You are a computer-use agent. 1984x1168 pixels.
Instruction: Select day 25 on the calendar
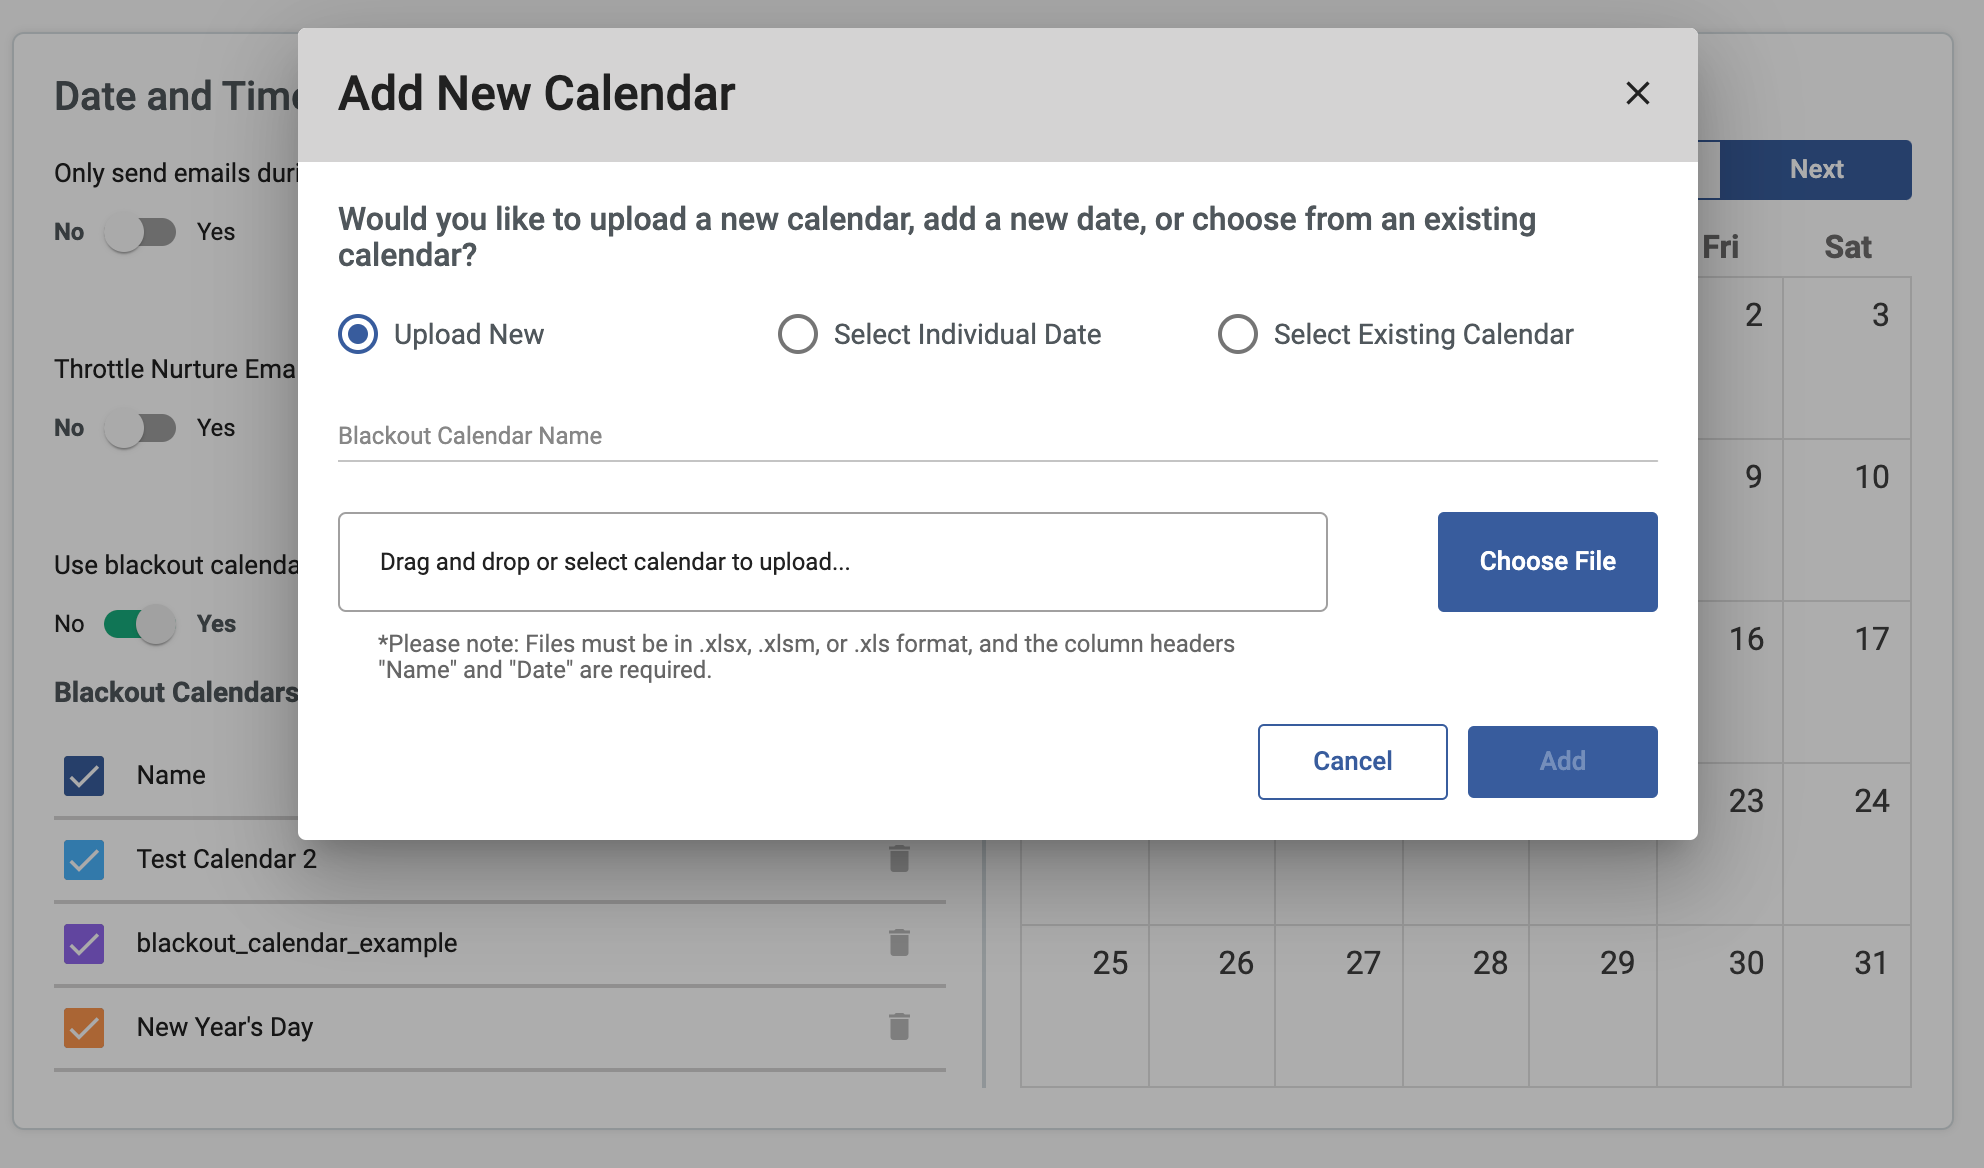click(x=1108, y=963)
